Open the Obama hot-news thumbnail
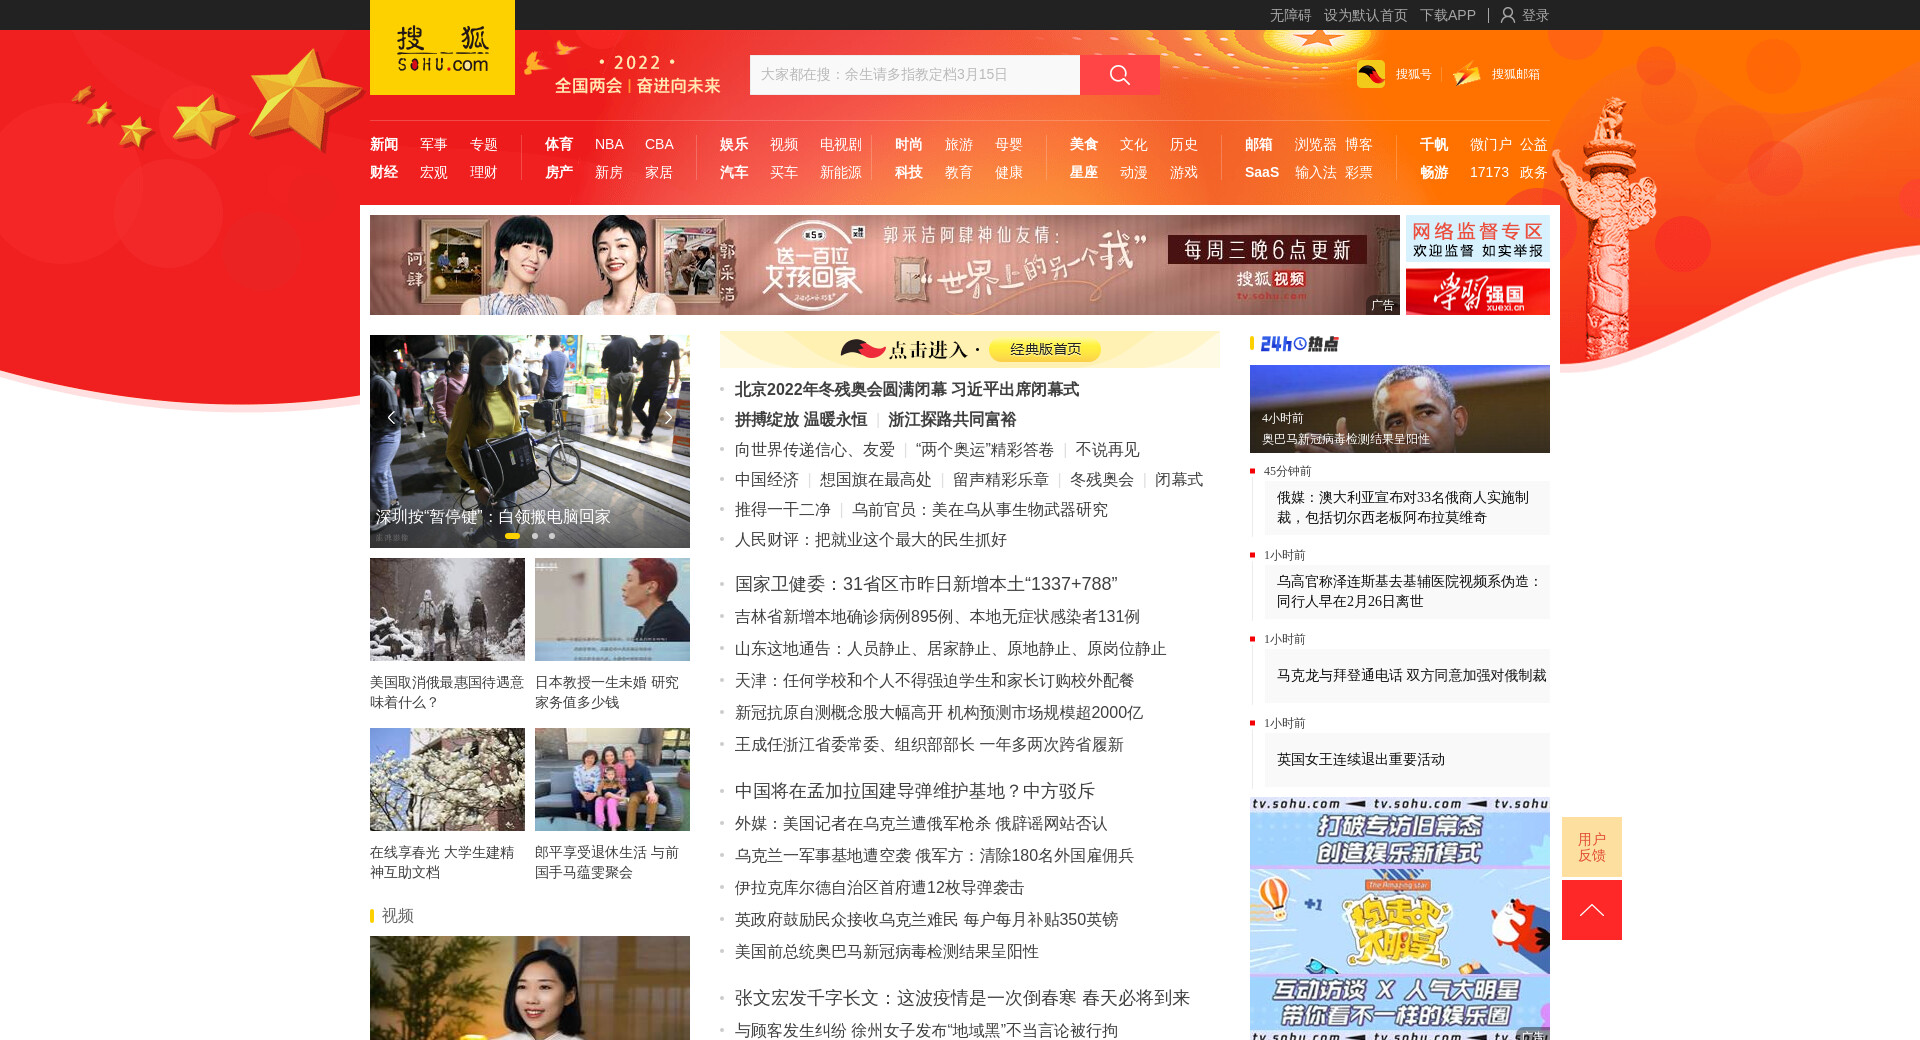Screen dimensions: 1920x1040 1399,408
